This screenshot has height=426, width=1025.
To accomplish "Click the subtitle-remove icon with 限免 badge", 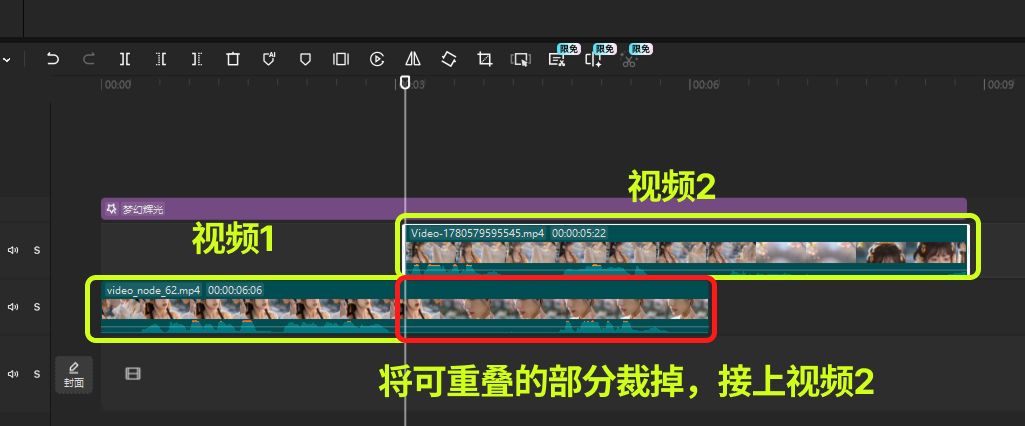I will point(557,60).
